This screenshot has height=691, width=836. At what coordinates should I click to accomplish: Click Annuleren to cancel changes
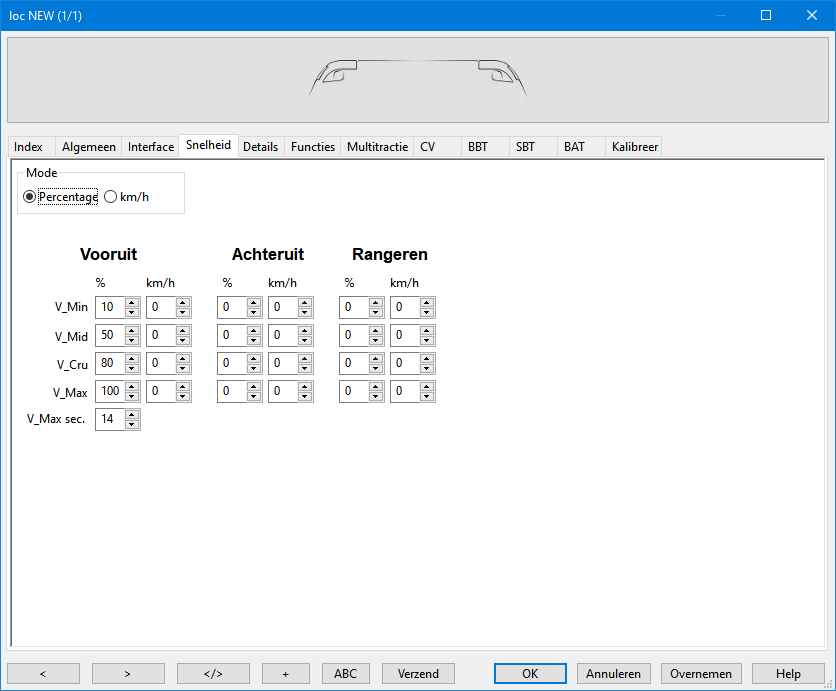[x=614, y=673]
